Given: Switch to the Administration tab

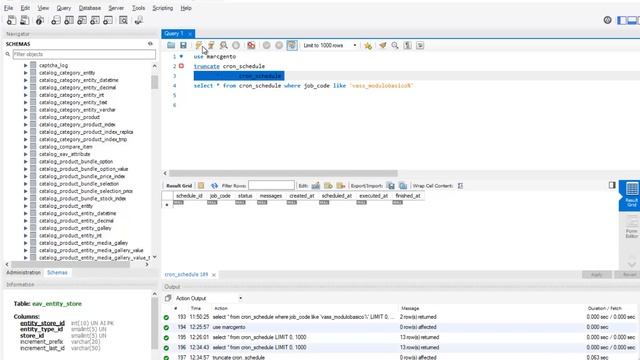Looking at the screenshot, I should point(23,272).
